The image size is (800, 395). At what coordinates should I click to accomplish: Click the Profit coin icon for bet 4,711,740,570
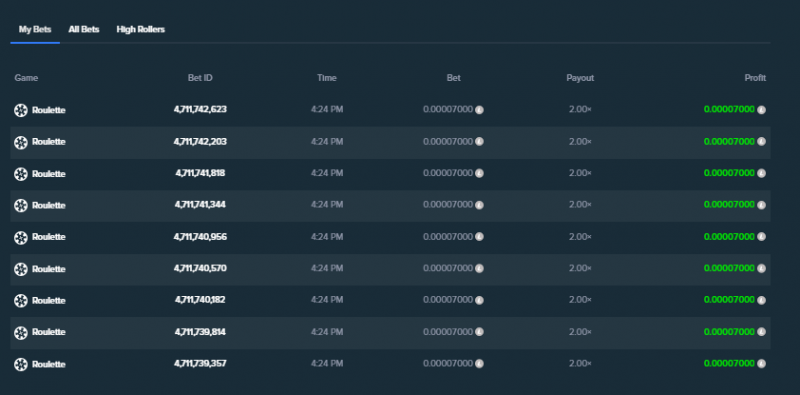(761, 268)
